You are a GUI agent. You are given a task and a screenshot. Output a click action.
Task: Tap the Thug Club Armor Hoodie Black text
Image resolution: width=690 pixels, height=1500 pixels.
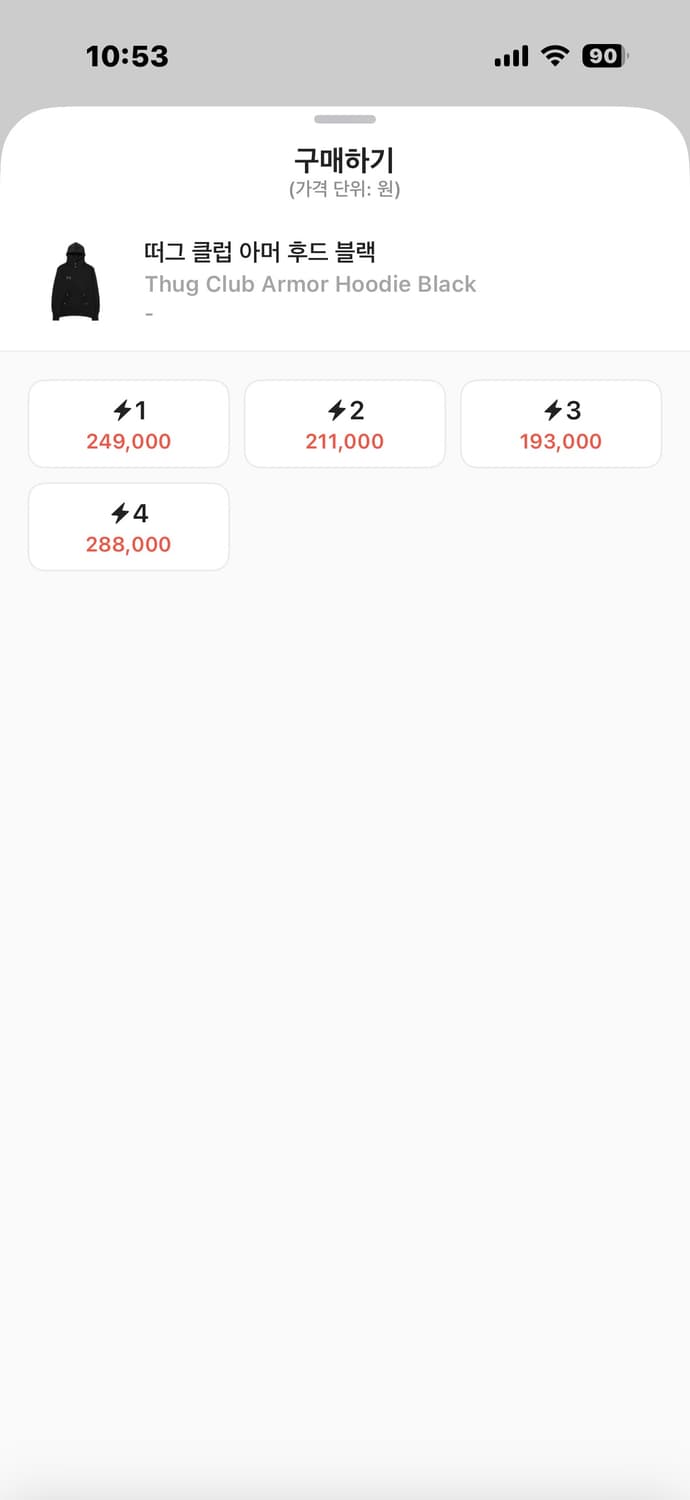(310, 284)
